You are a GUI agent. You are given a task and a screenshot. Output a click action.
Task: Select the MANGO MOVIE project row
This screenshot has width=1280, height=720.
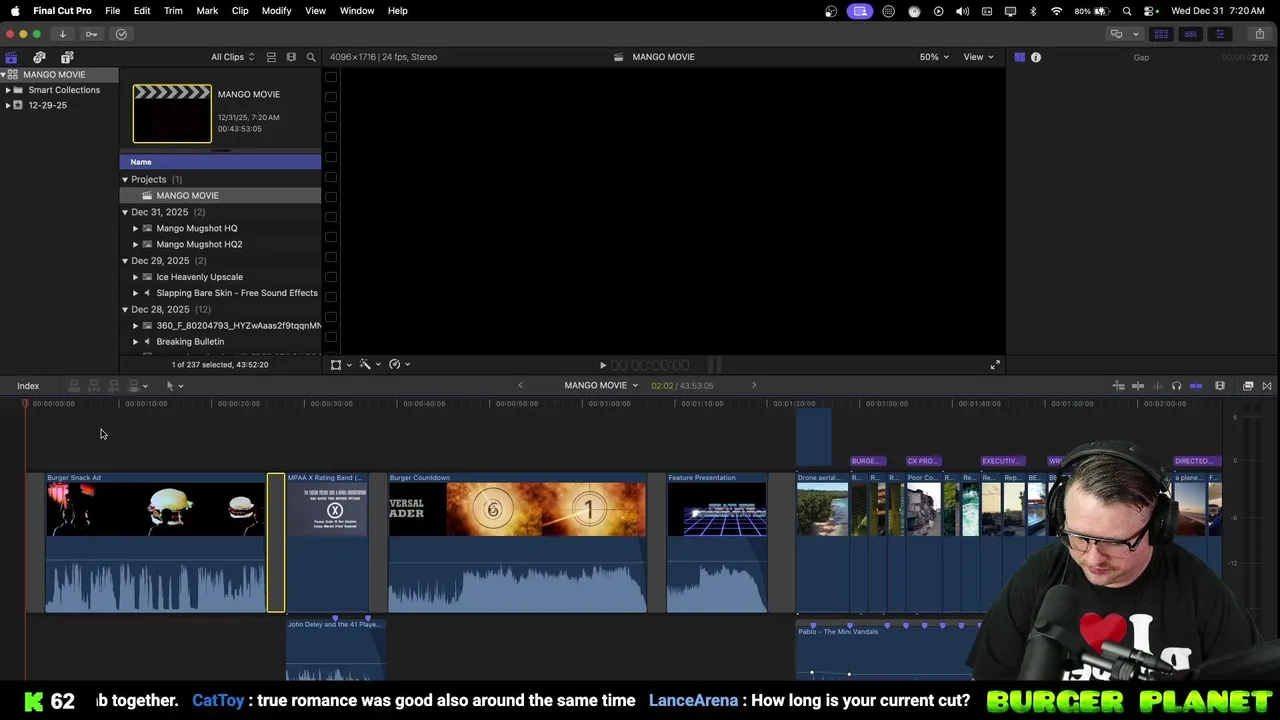(220, 196)
